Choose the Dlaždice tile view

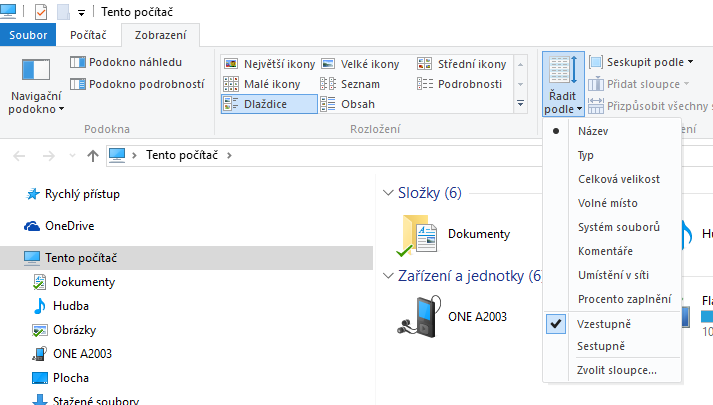click(x=230, y=104)
